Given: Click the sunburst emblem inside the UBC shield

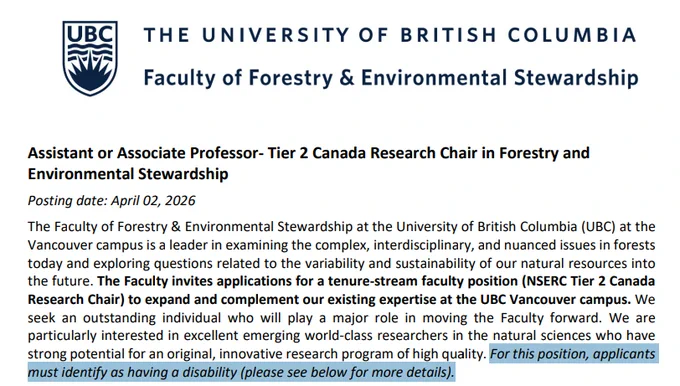Looking at the screenshot, I should [90, 75].
